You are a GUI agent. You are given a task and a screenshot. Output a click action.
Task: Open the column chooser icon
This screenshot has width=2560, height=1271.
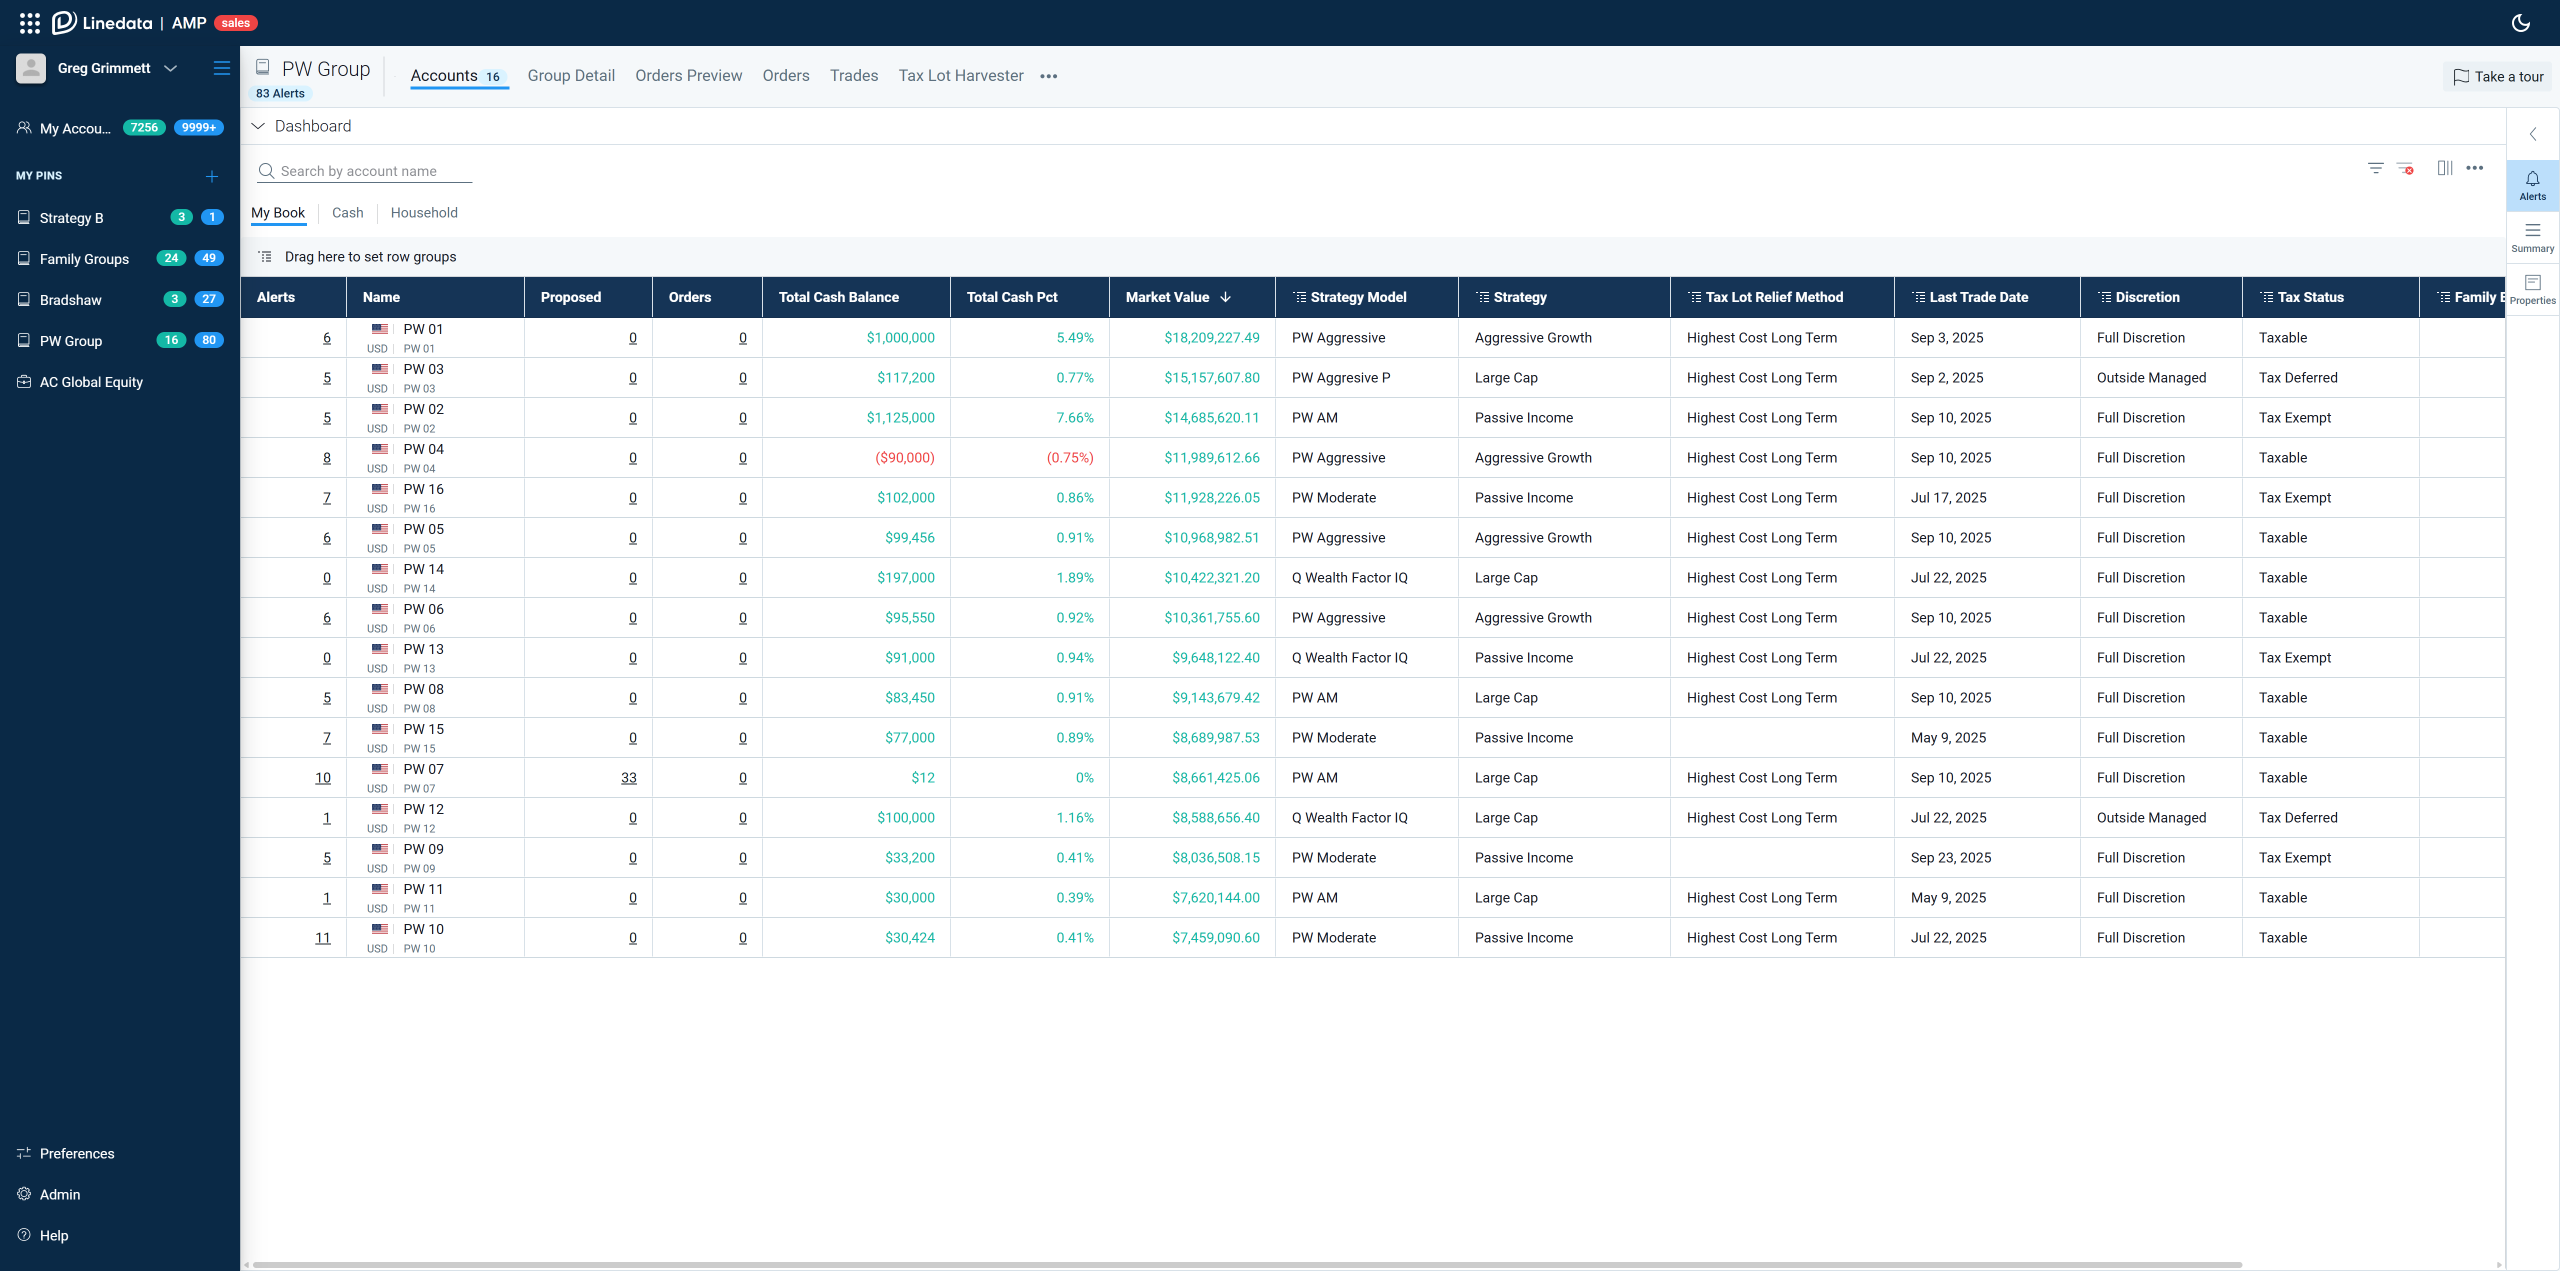(2444, 168)
